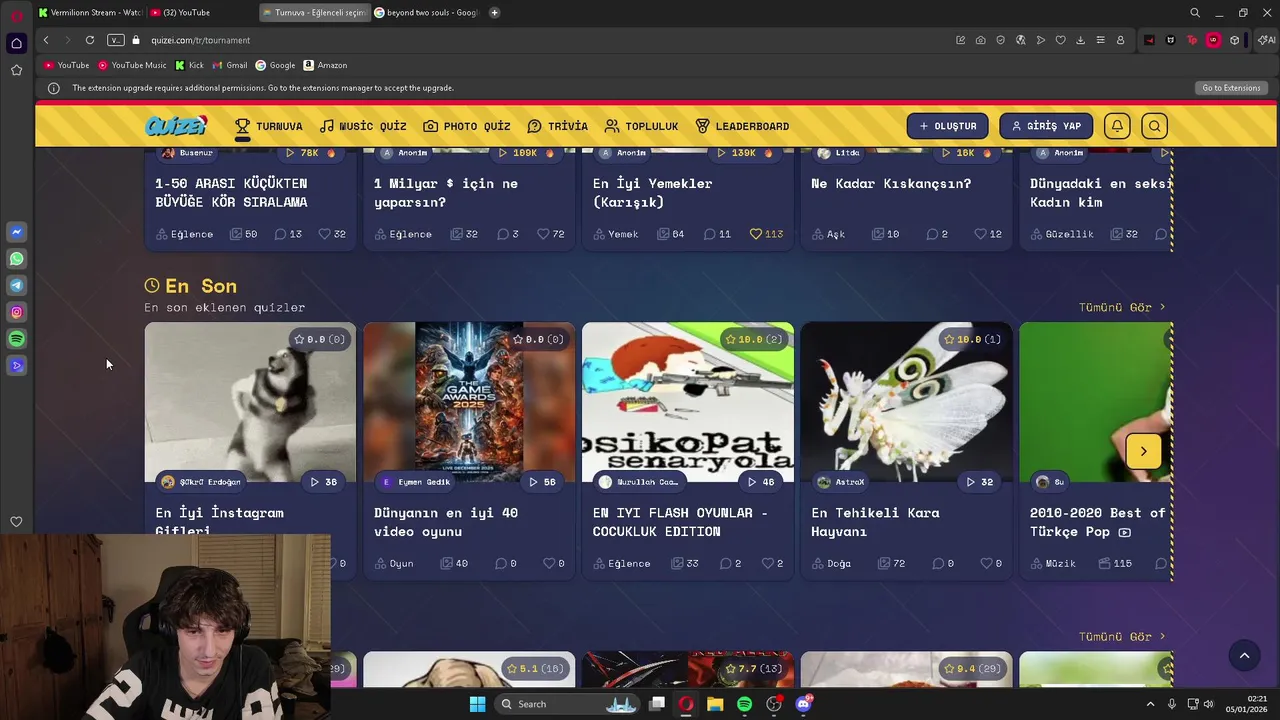This screenshot has height=720, width=1280.
Task: Open the snapshot camera tool
Action: coord(980,40)
